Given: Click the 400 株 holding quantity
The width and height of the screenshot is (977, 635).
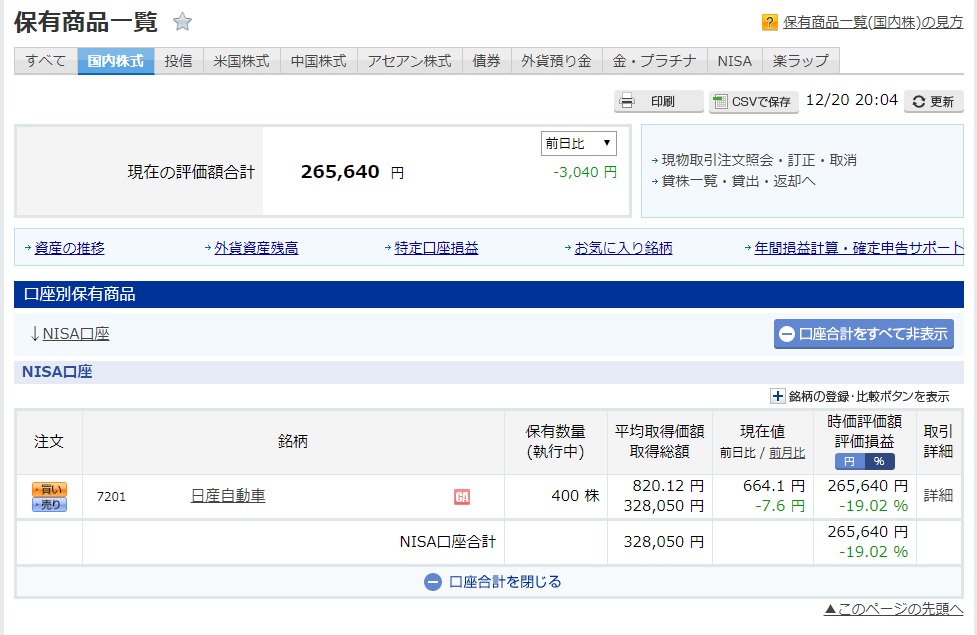Looking at the screenshot, I should coord(575,496).
